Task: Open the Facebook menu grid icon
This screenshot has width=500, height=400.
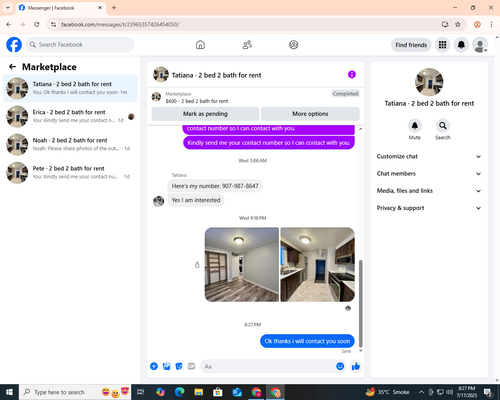Action: 442,45
